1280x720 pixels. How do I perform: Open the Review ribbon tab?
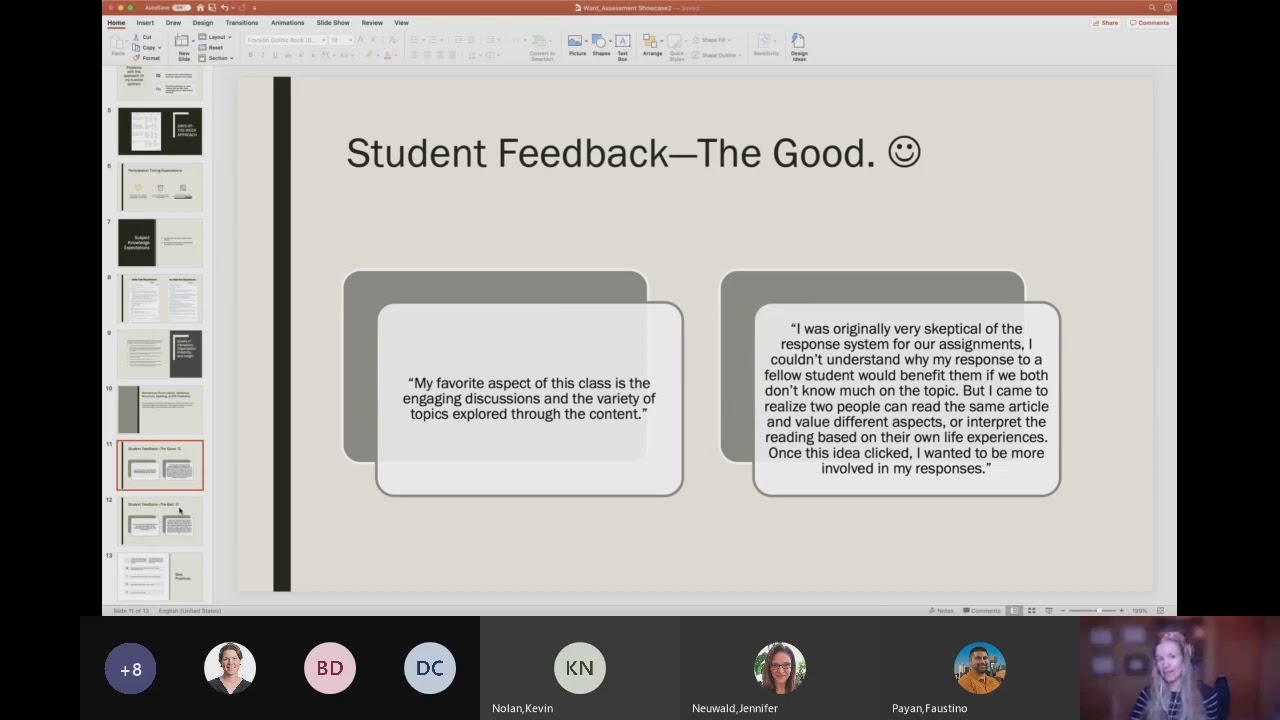click(x=372, y=22)
